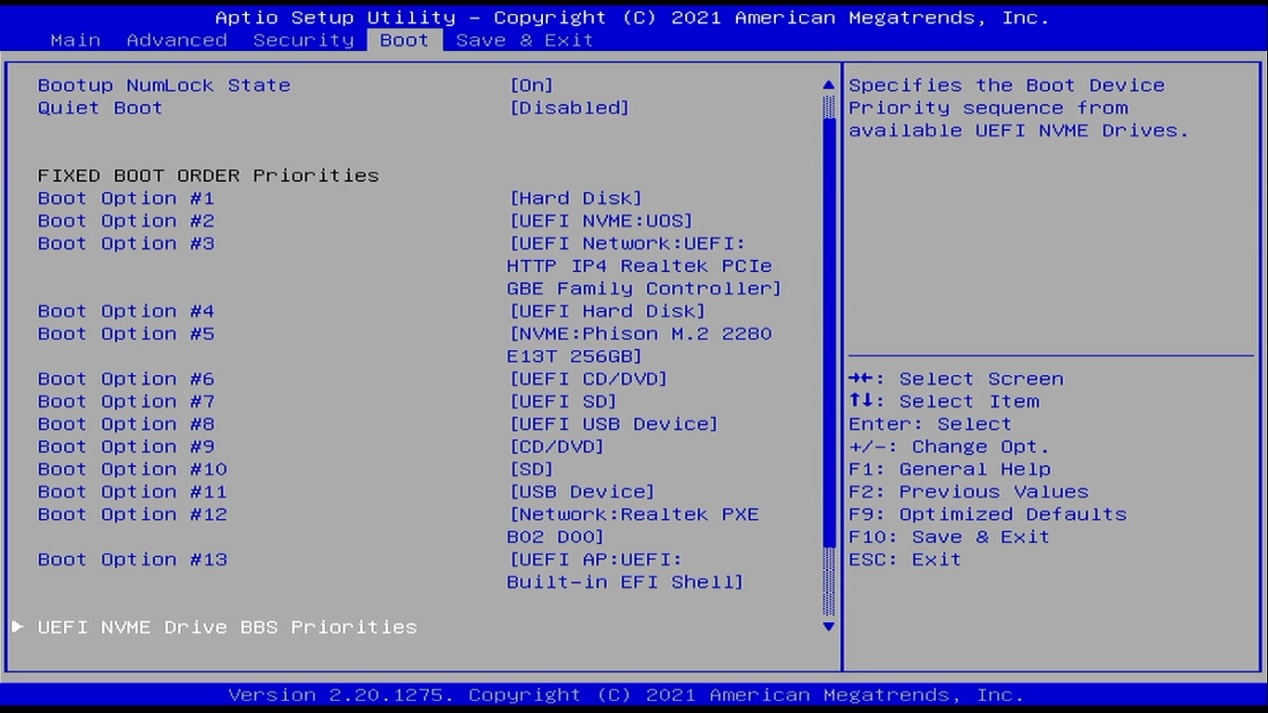Change Boot Option #6 UEFI CD/DVD value

pos(588,379)
